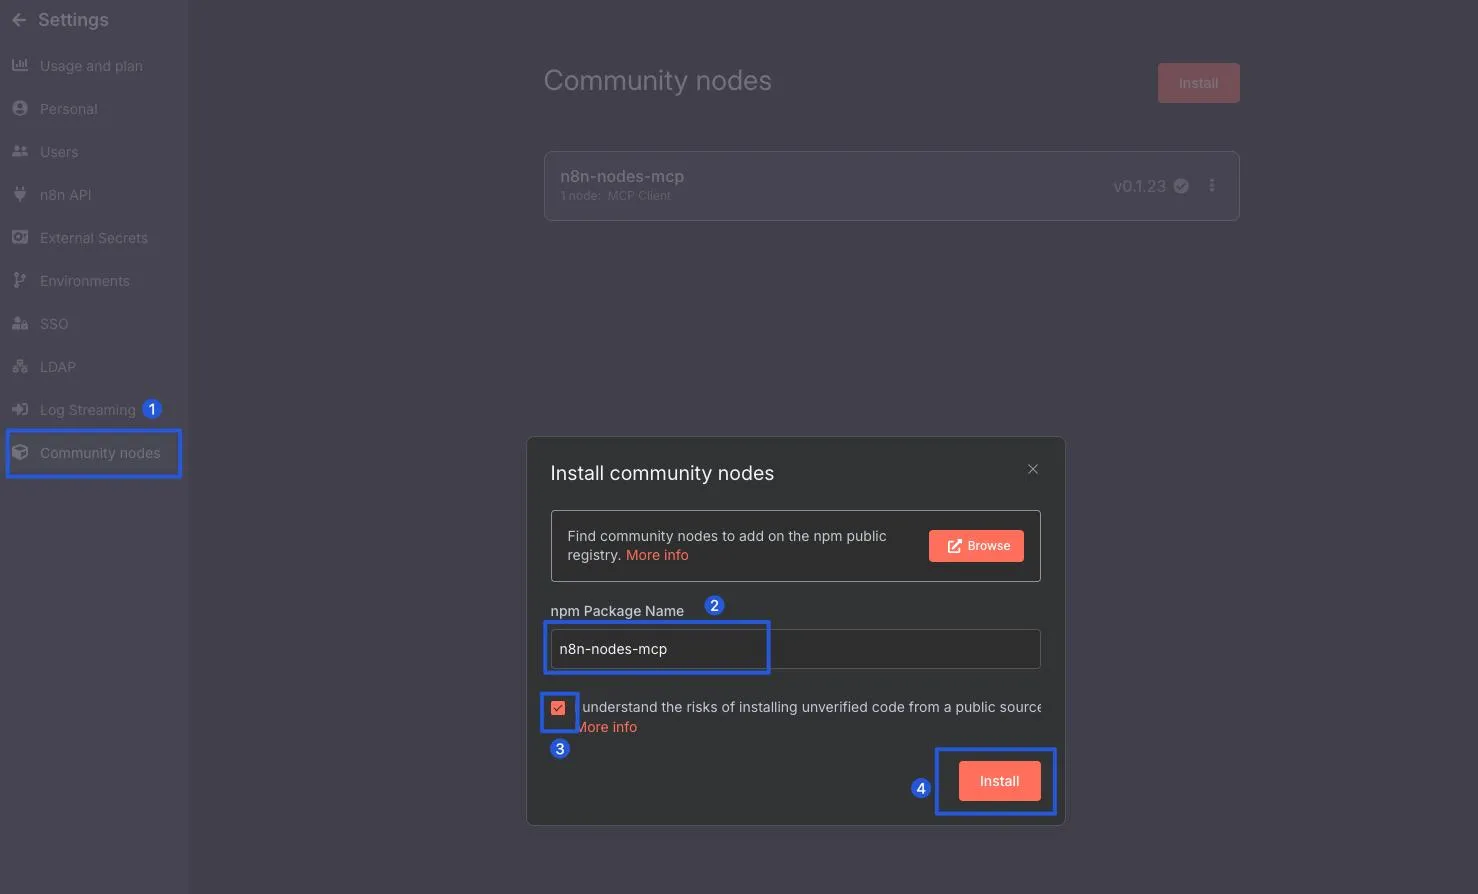The width and height of the screenshot is (1478, 894).
Task: Open More info link under risks checkbox
Action: tap(608, 727)
